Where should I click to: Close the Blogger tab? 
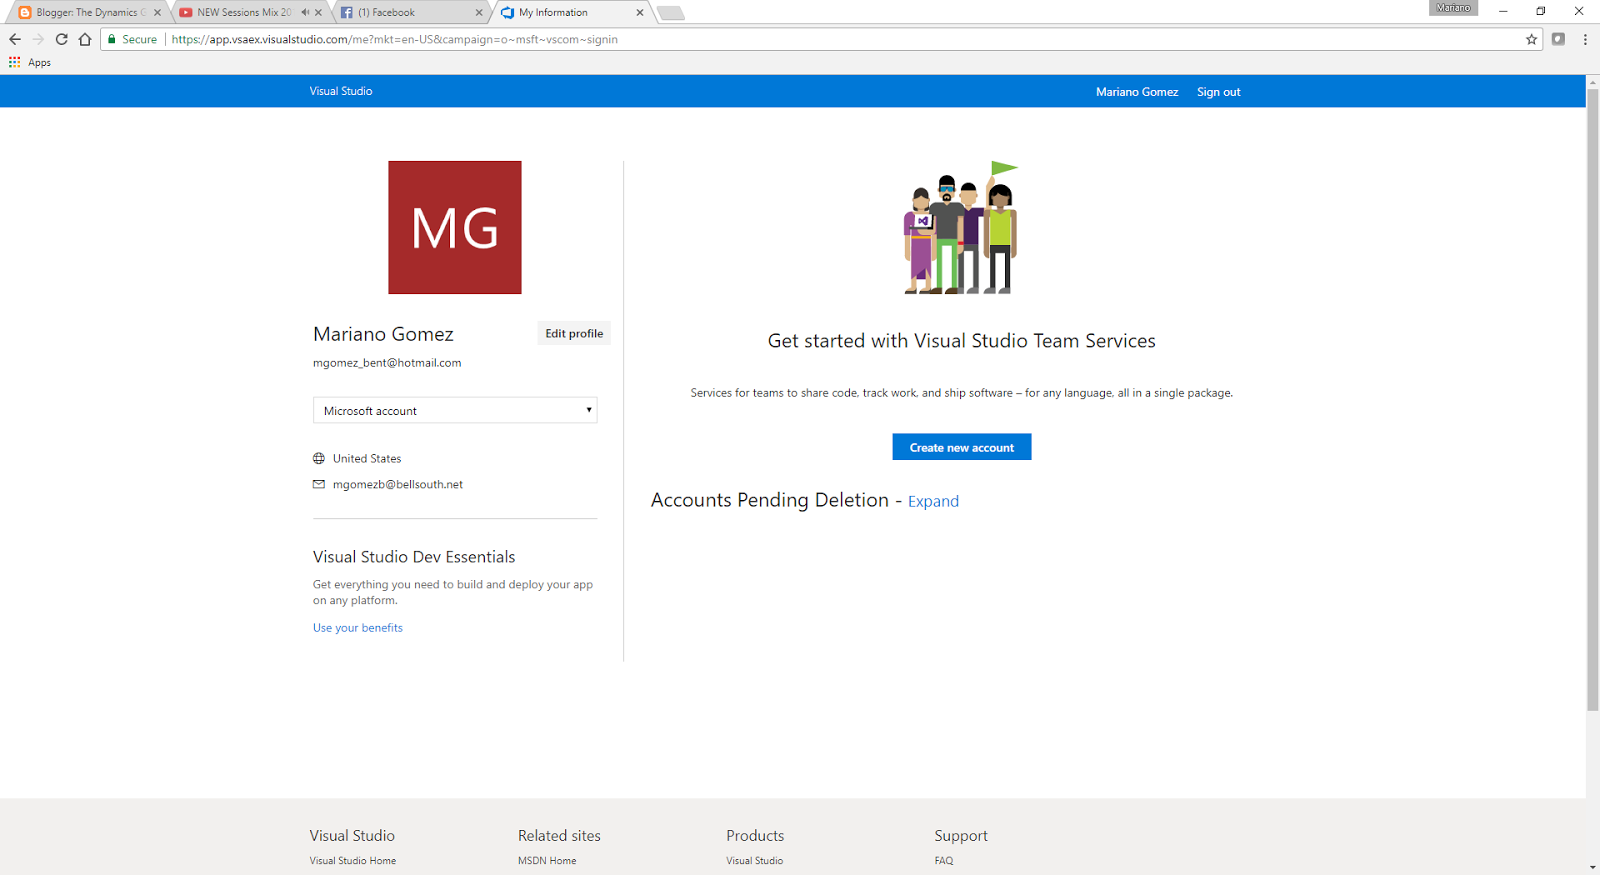point(157,12)
